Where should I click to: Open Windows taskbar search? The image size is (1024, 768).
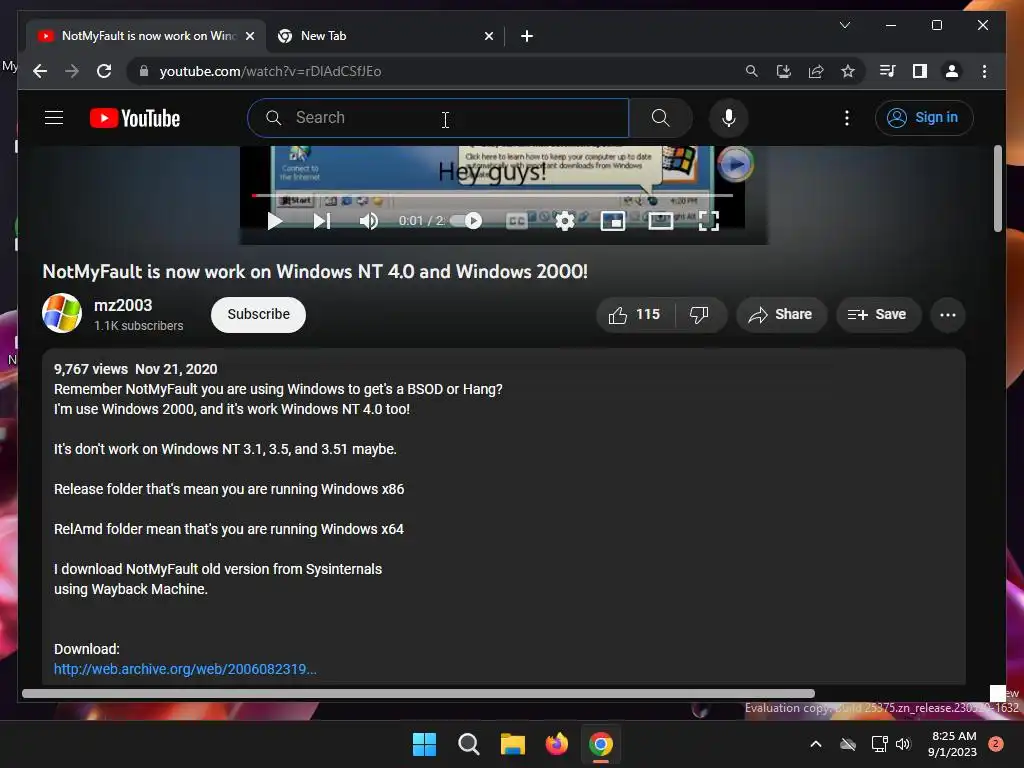(468, 744)
